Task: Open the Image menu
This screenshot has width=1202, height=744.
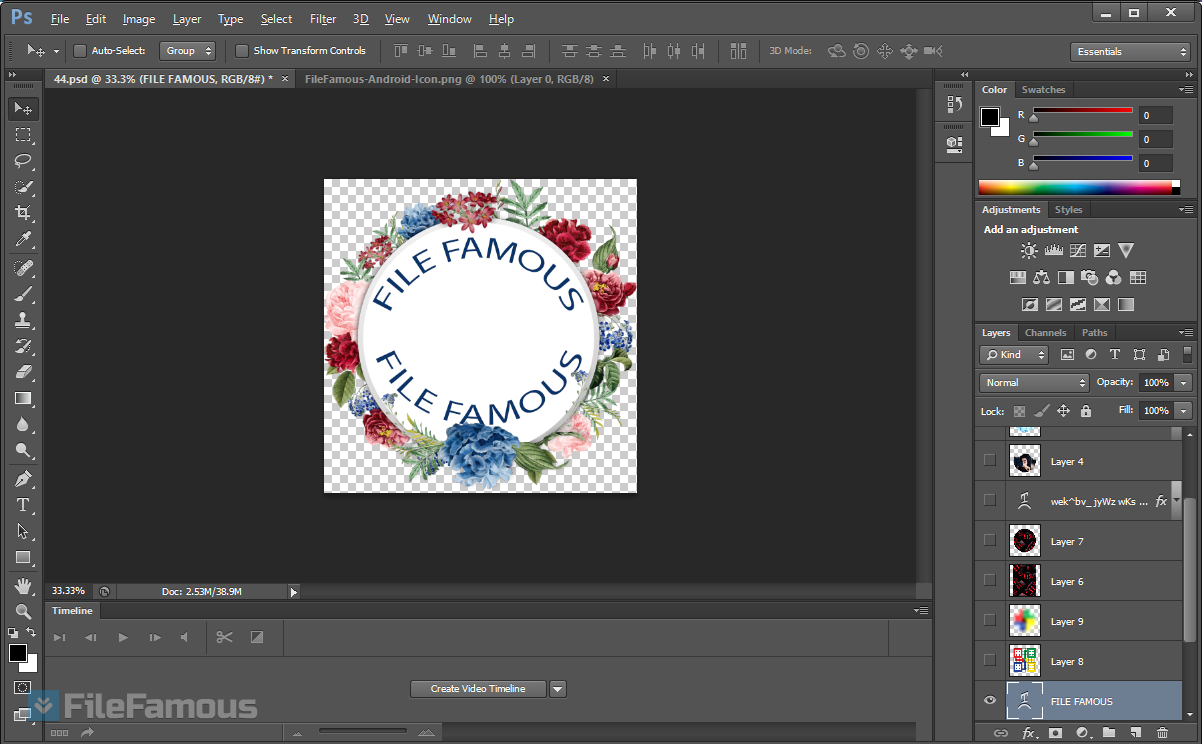Action: (x=139, y=19)
